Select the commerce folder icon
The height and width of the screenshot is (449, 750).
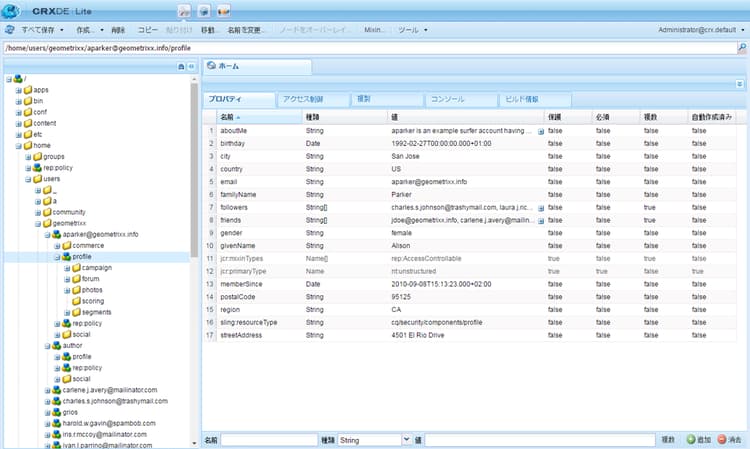[66, 245]
